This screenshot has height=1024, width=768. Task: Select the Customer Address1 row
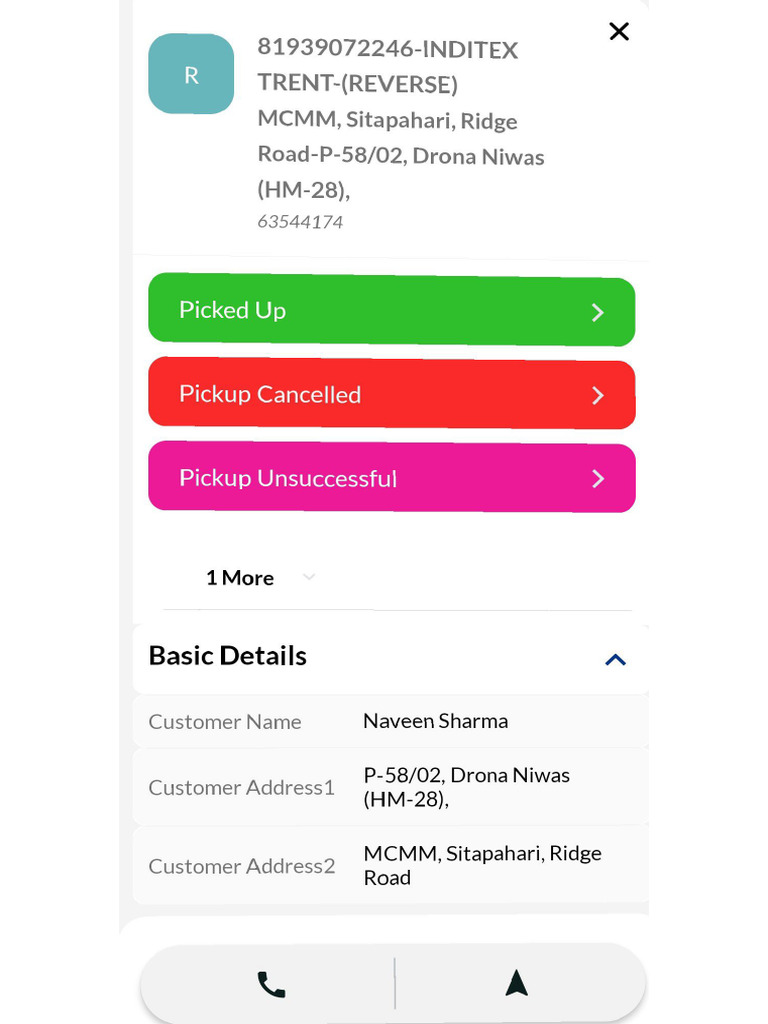390,787
